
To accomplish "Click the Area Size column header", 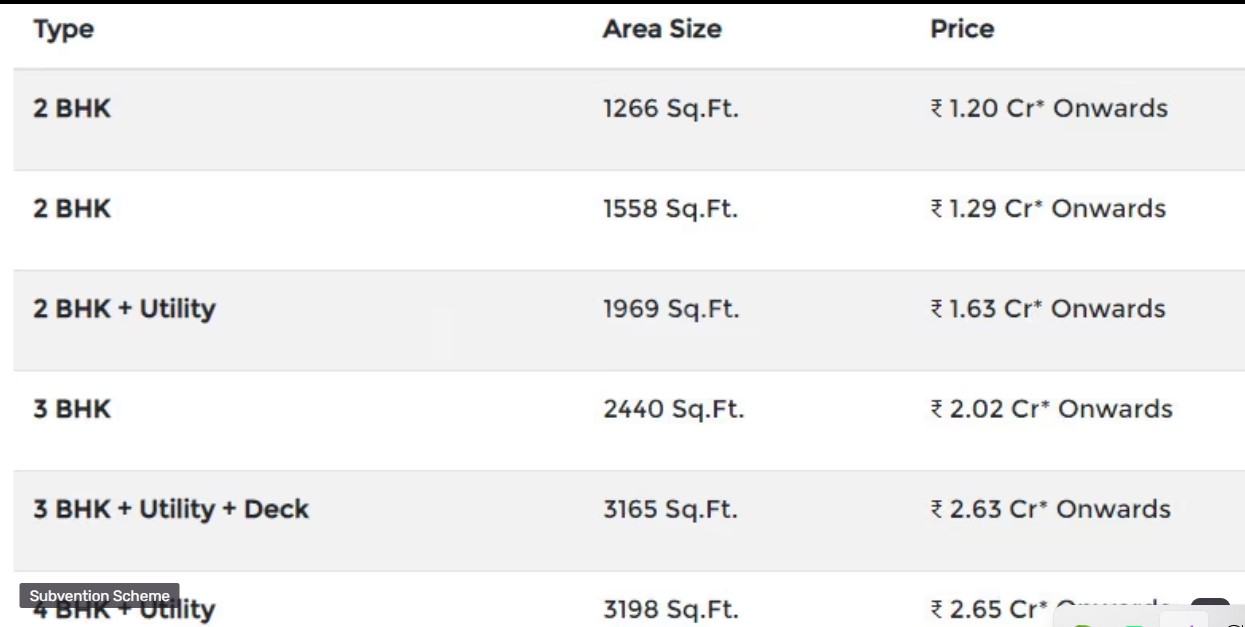I will (662, 29).
